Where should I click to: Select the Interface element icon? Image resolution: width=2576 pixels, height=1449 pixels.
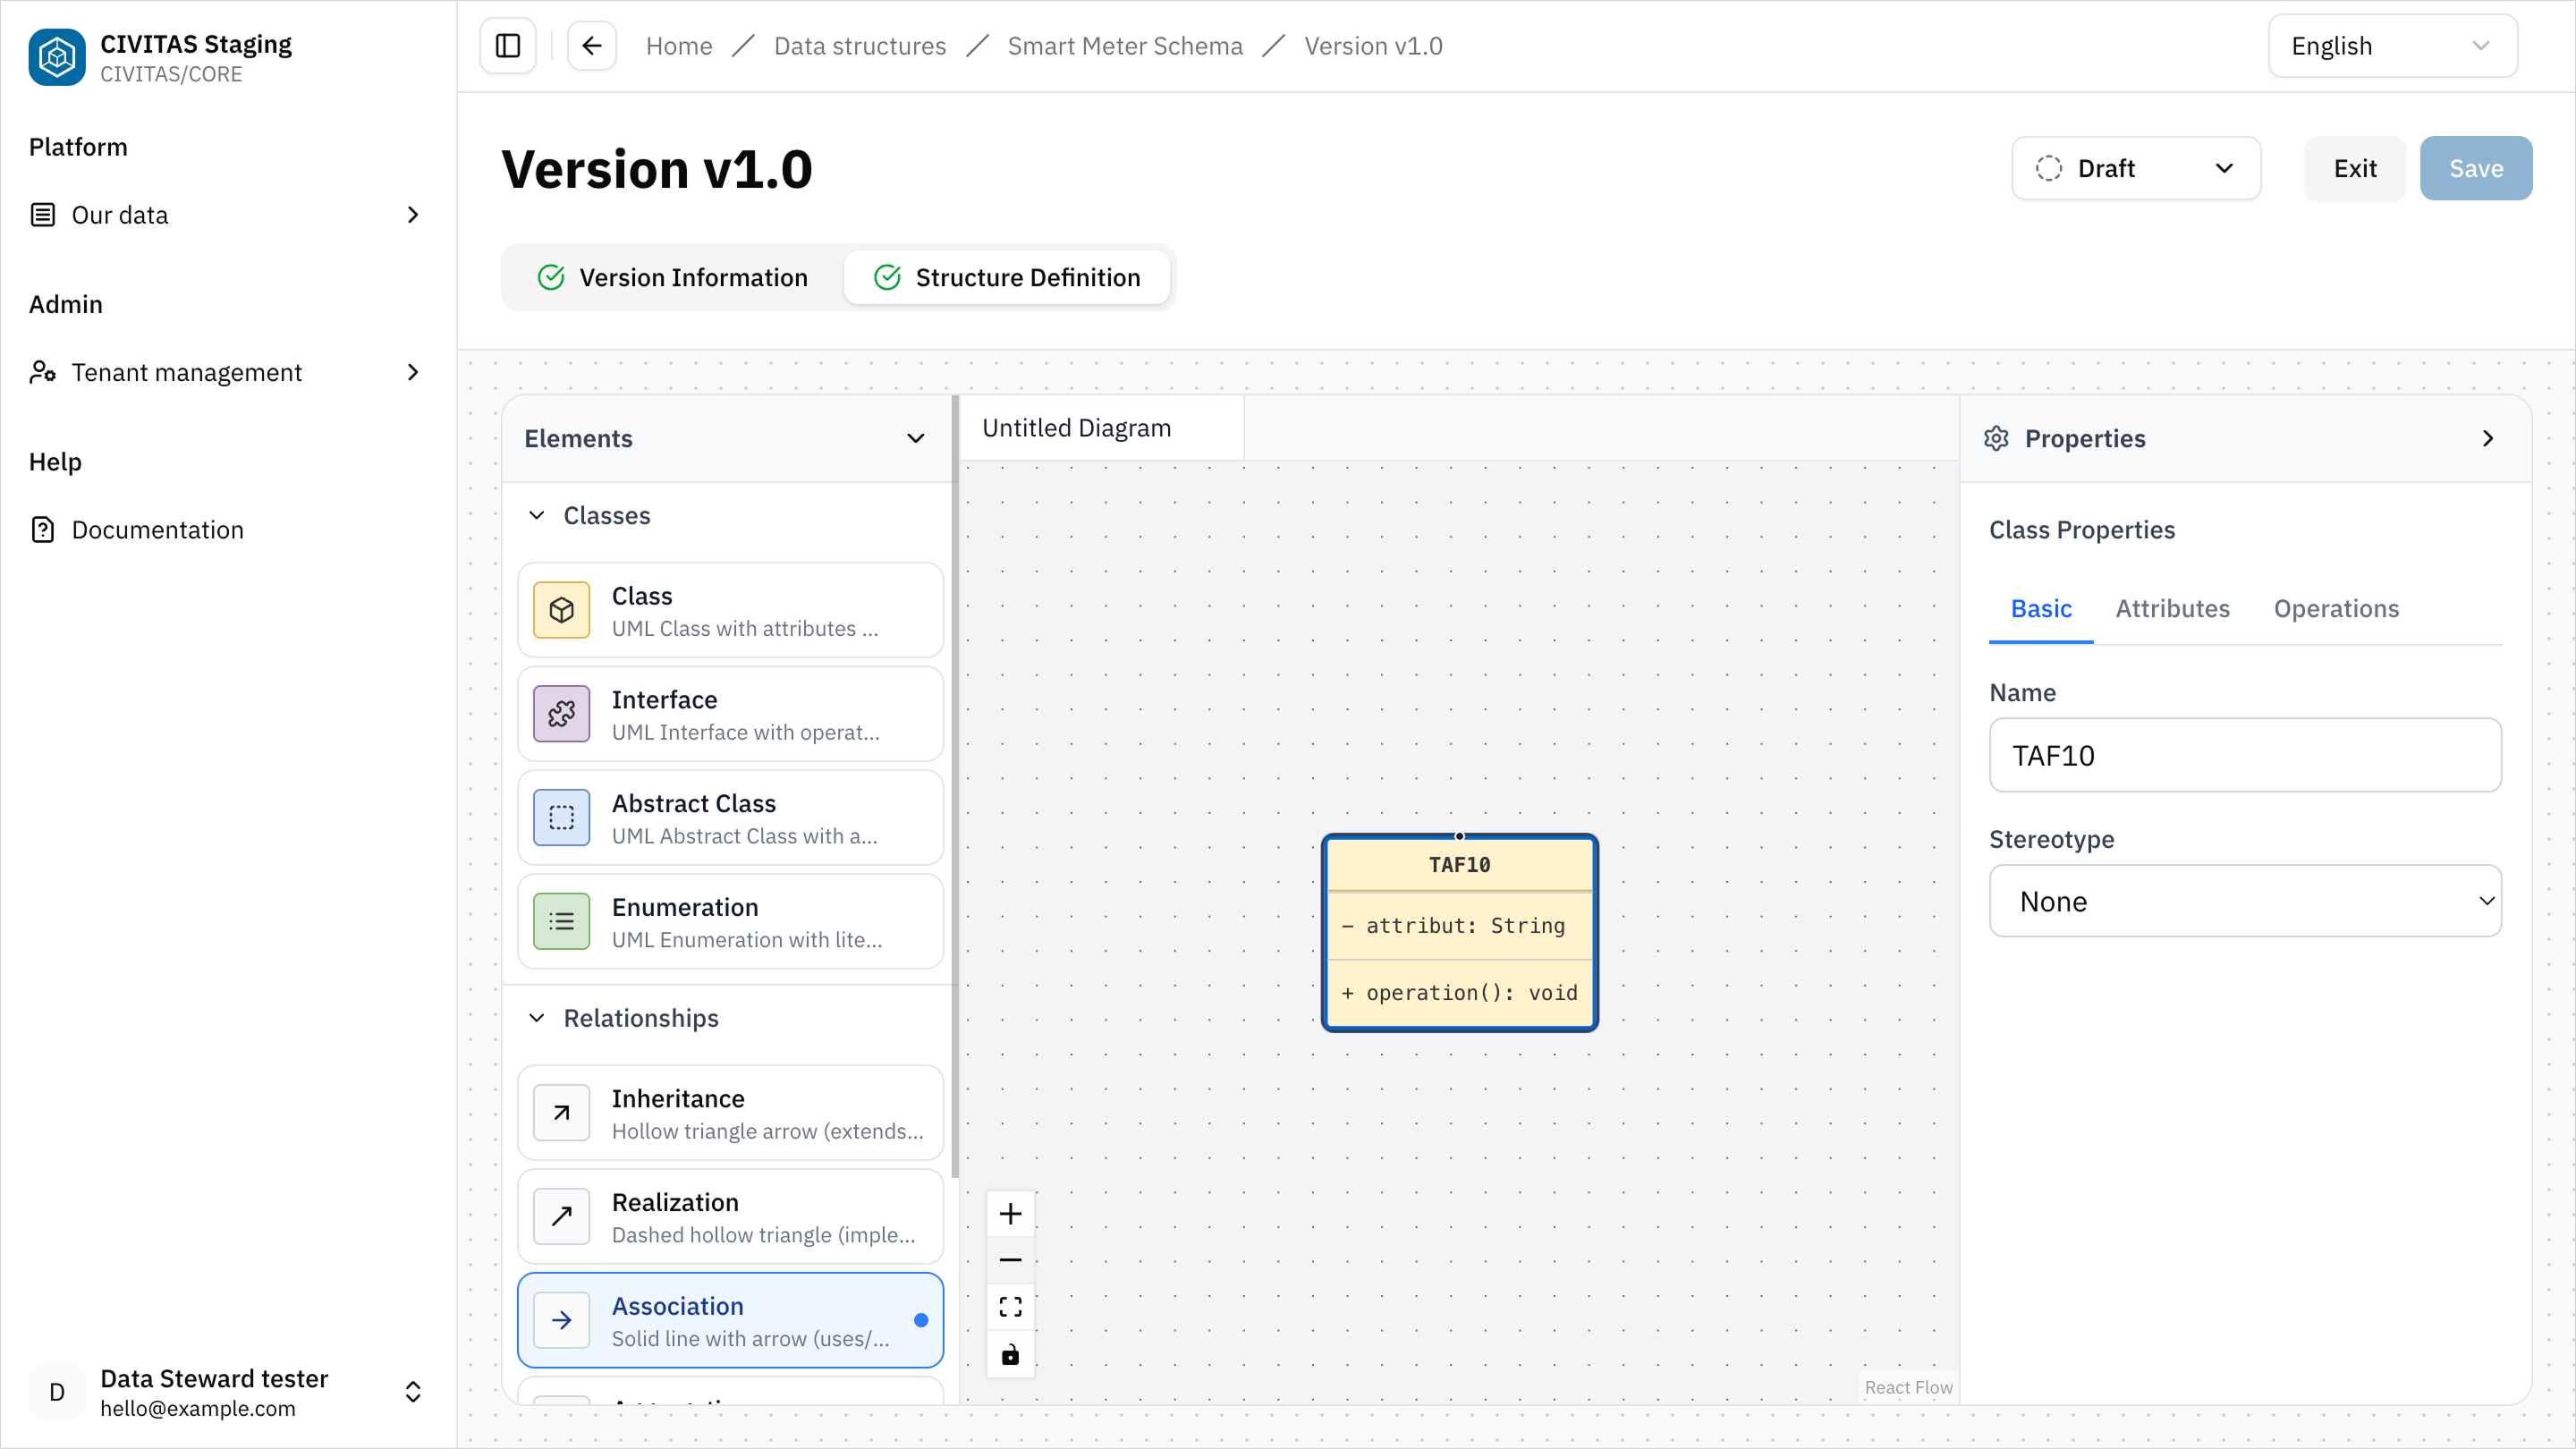[x=561, y=714]
